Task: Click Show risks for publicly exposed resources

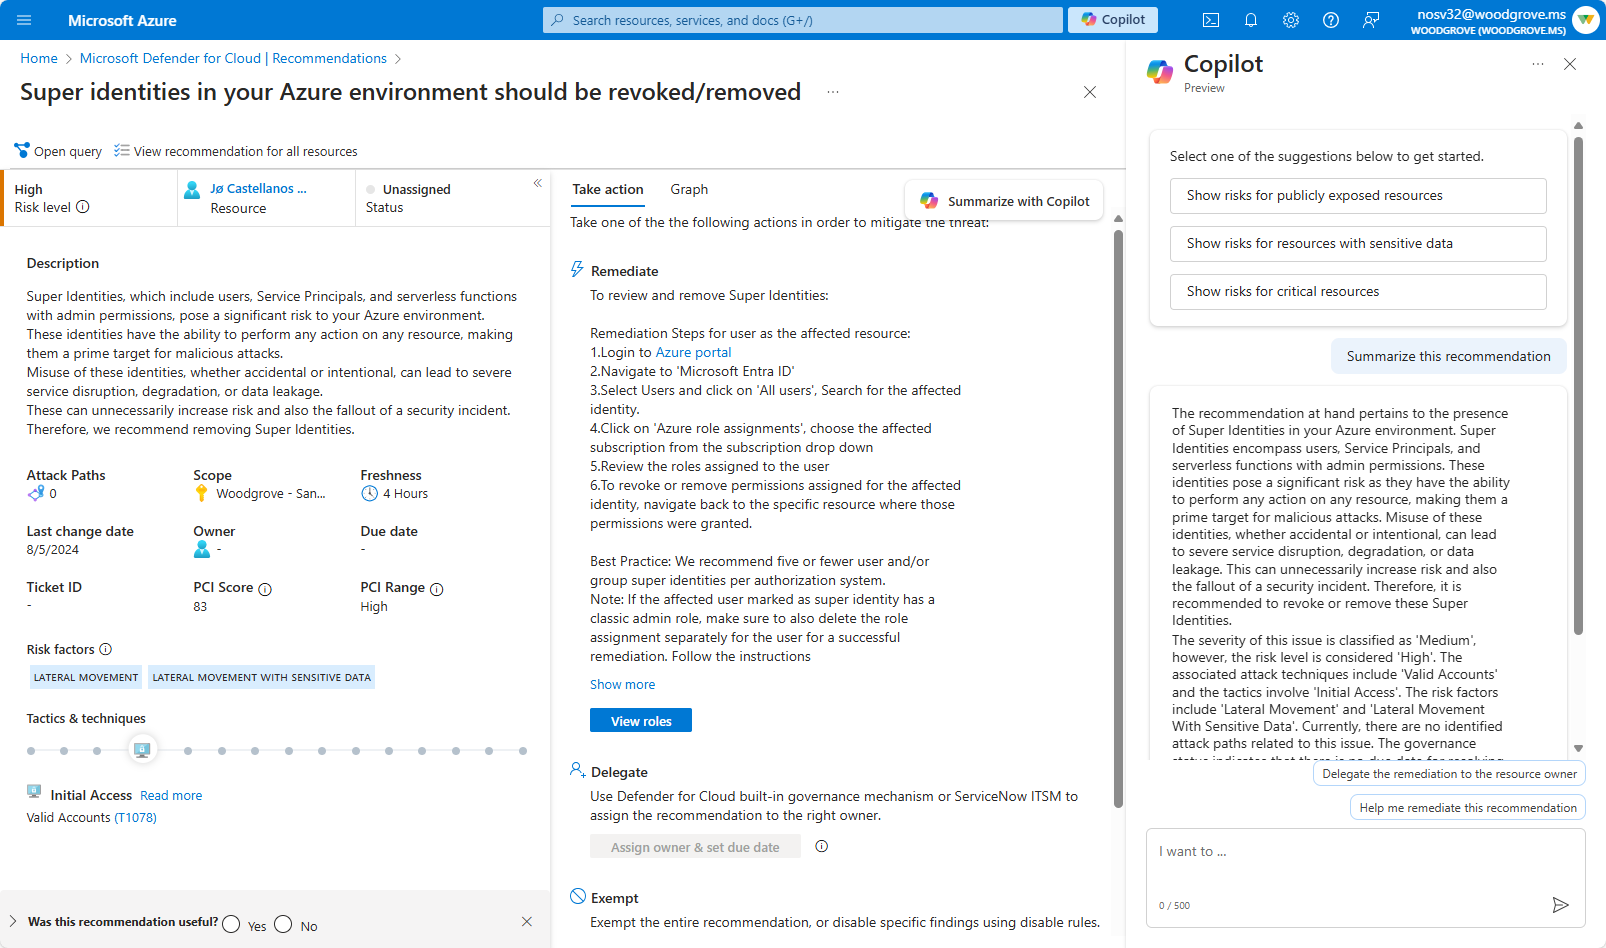Action: 1358,196
